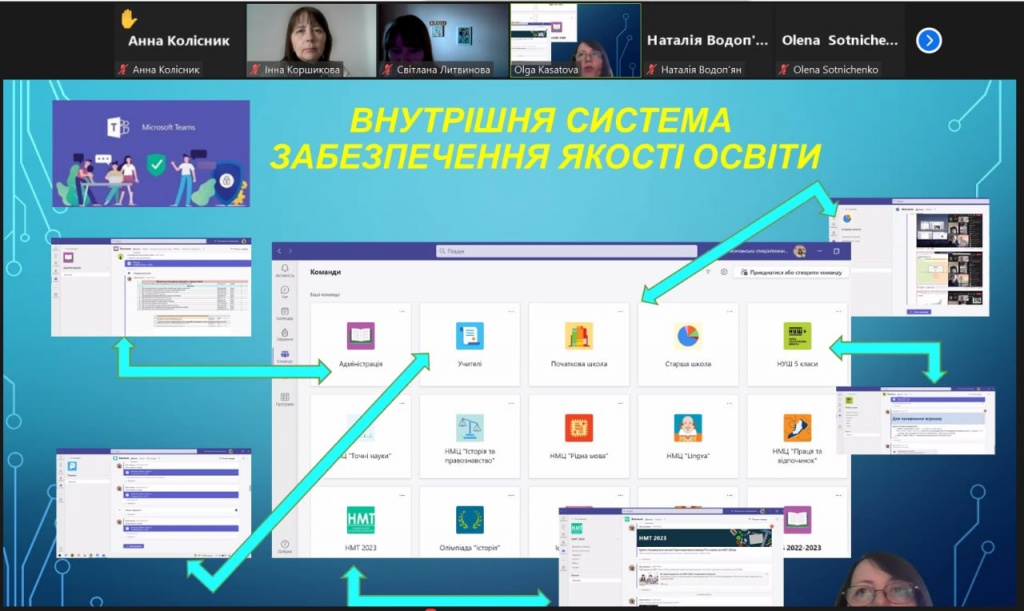Image resolution: width=1024 pixels, height=611 pixels.
Task: Click the Teams settings gear icon
Action: [x=724, y=271]
